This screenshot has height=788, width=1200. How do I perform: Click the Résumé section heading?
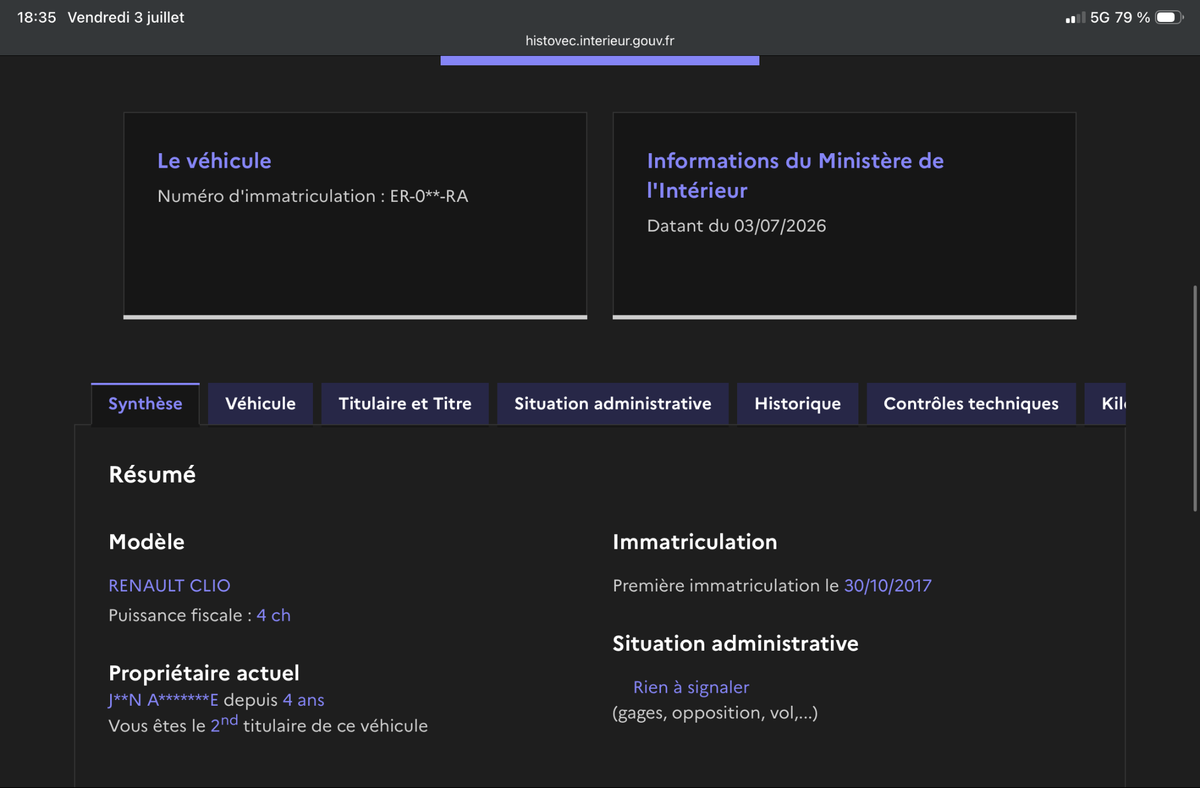tap(152, 475)
